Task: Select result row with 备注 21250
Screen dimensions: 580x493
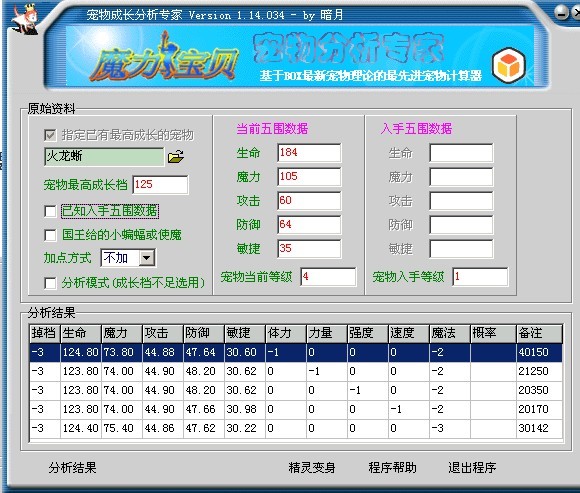Action: click(x=296, y=371)
